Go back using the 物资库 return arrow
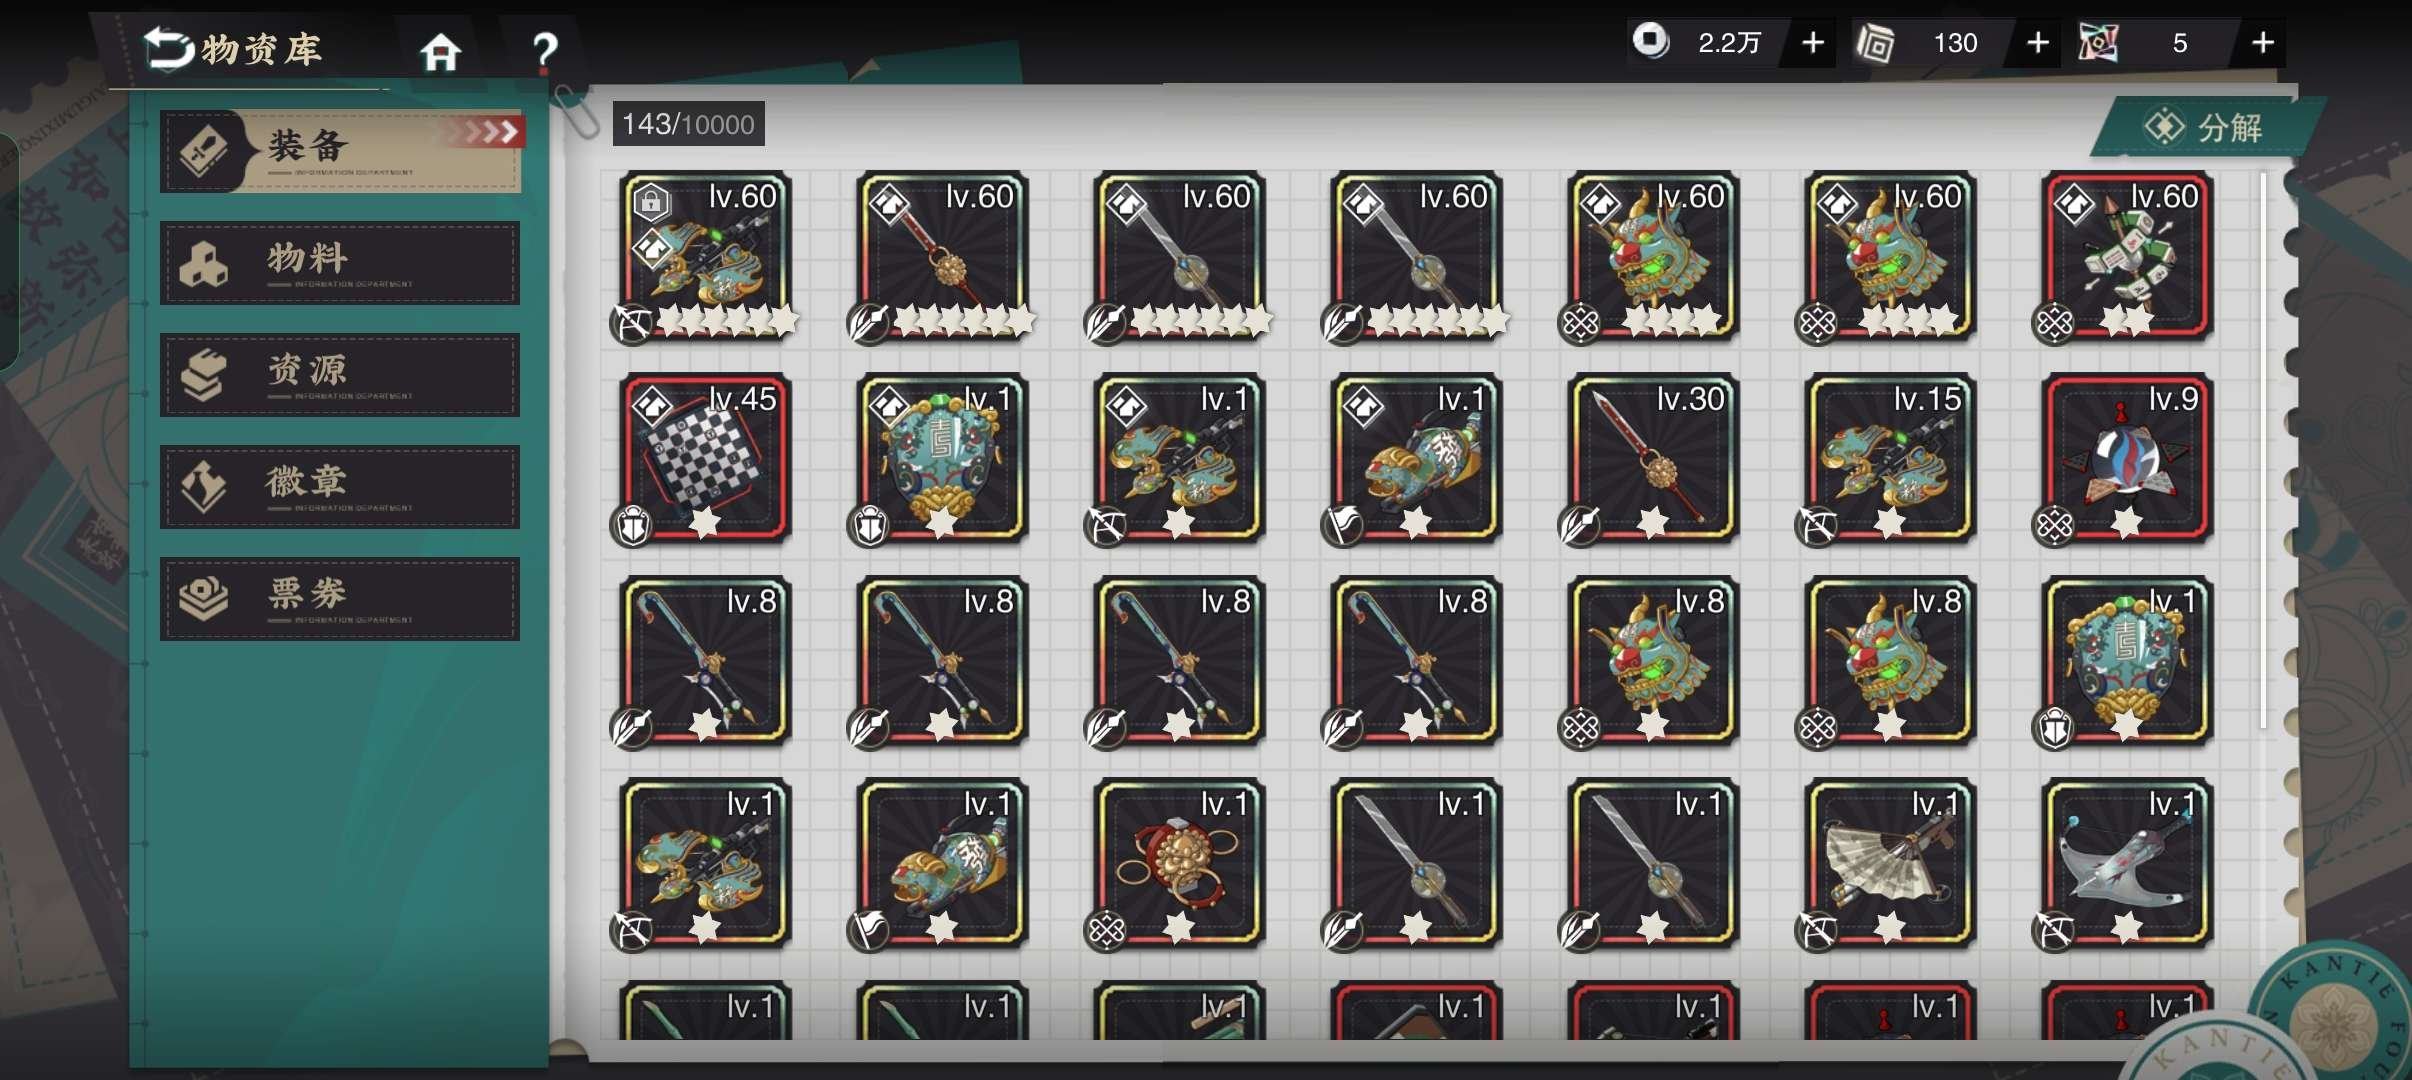 [168, 48]
